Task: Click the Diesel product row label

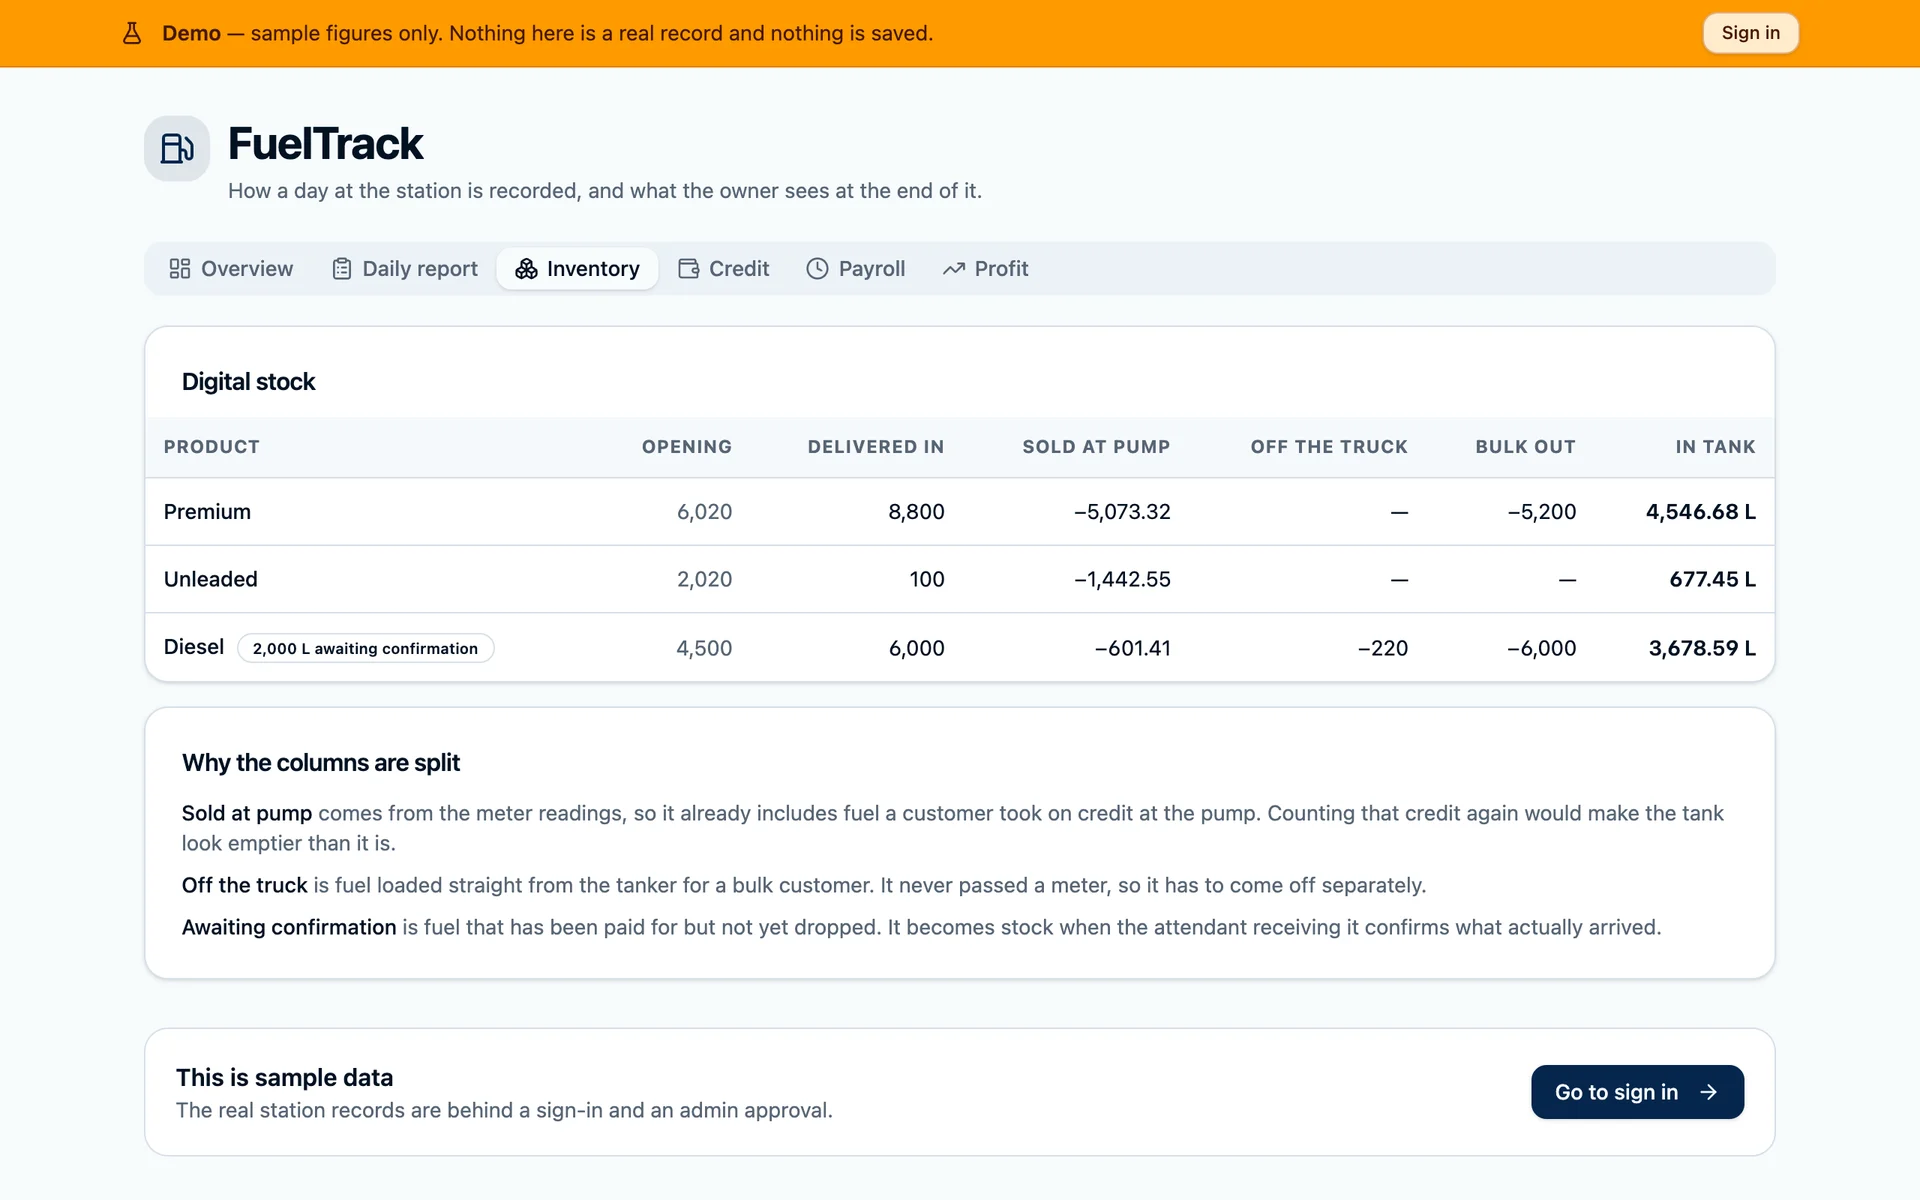Action: 194,647
